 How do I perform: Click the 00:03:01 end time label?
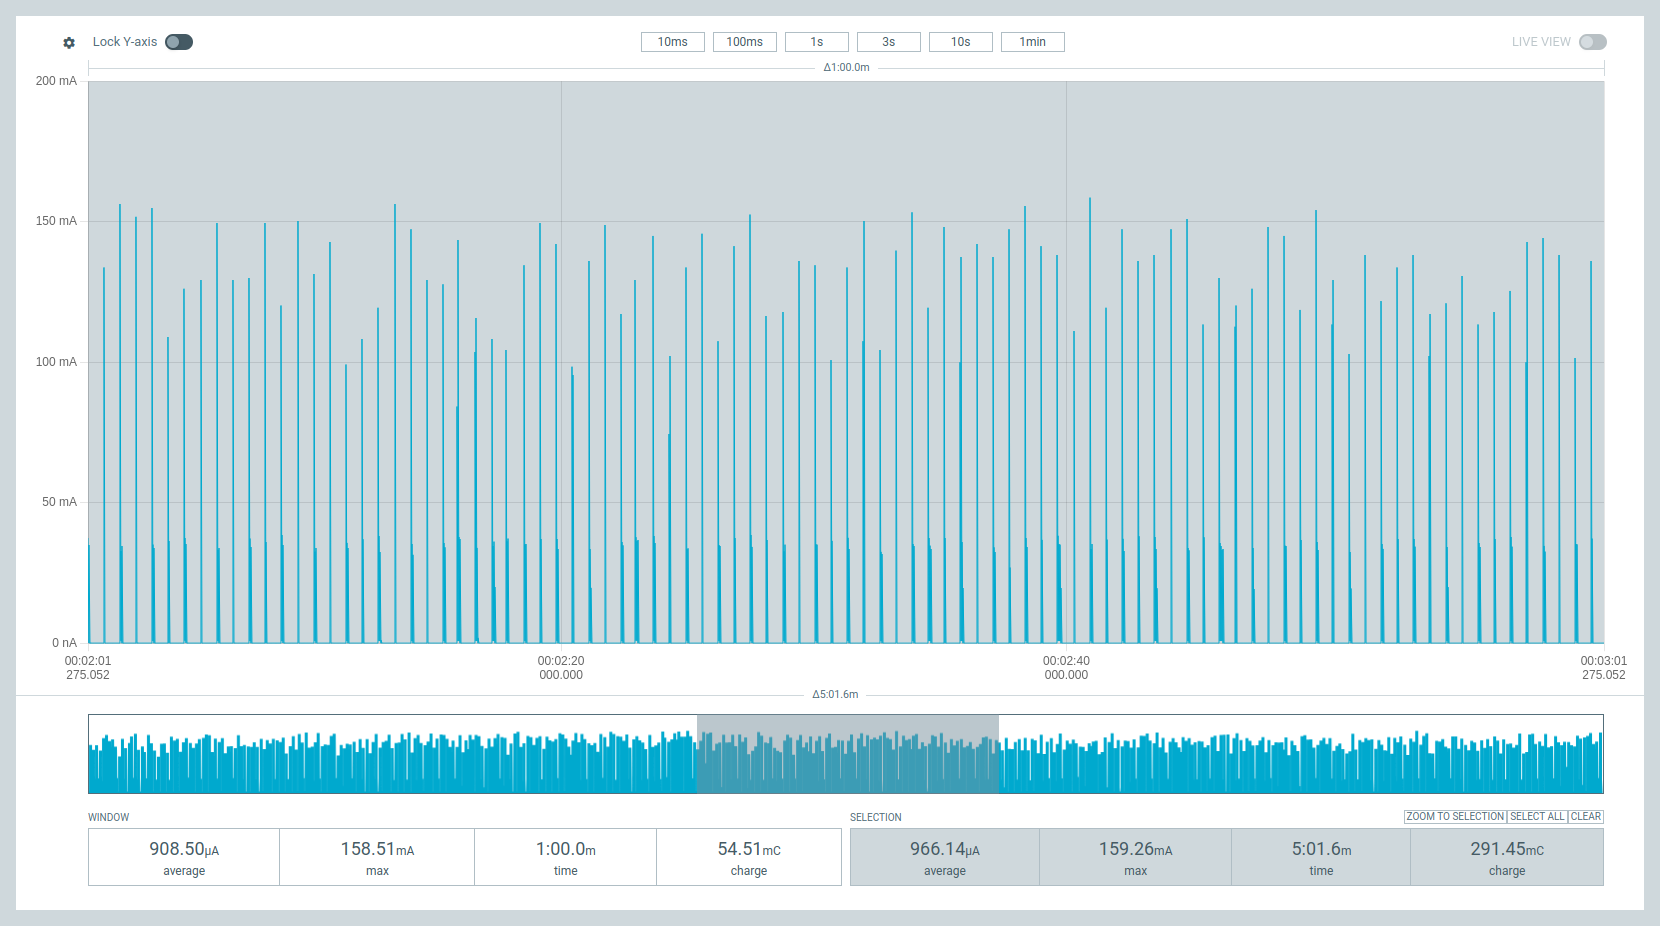(1604, 668)
